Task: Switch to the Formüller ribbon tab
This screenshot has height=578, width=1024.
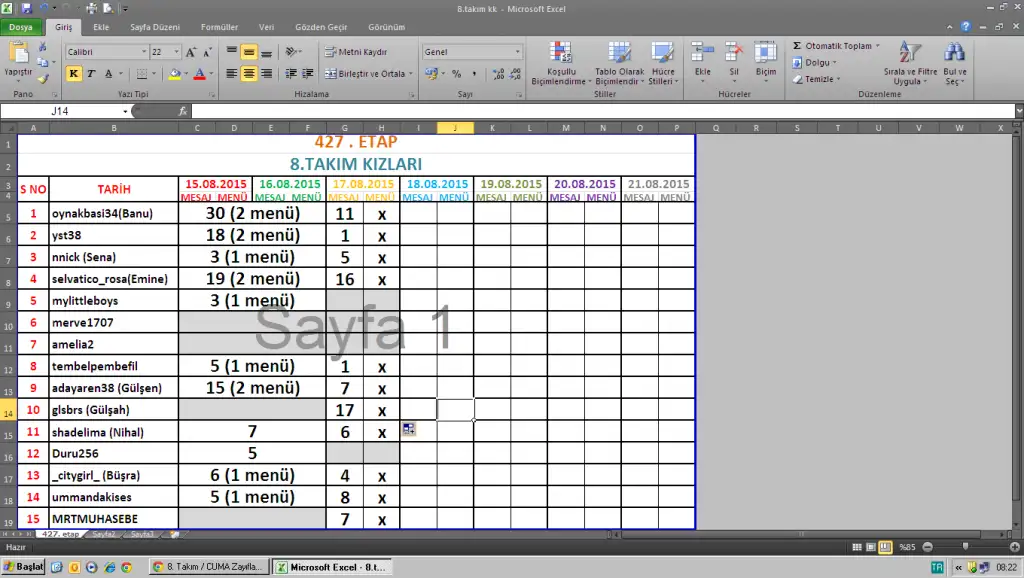Action: point(219,27)
